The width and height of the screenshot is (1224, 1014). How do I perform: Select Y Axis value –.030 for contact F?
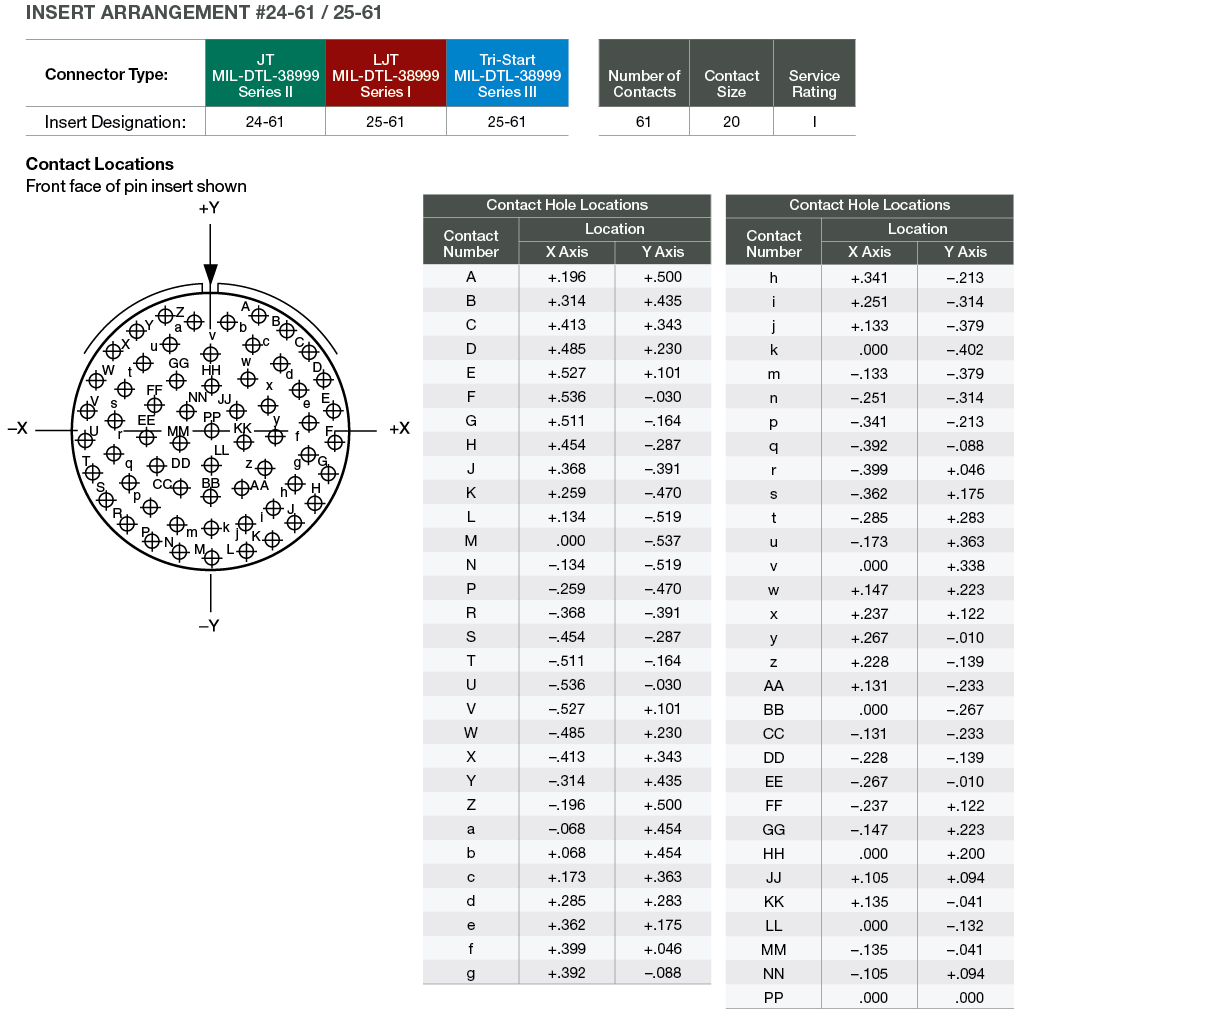(662, 397)
